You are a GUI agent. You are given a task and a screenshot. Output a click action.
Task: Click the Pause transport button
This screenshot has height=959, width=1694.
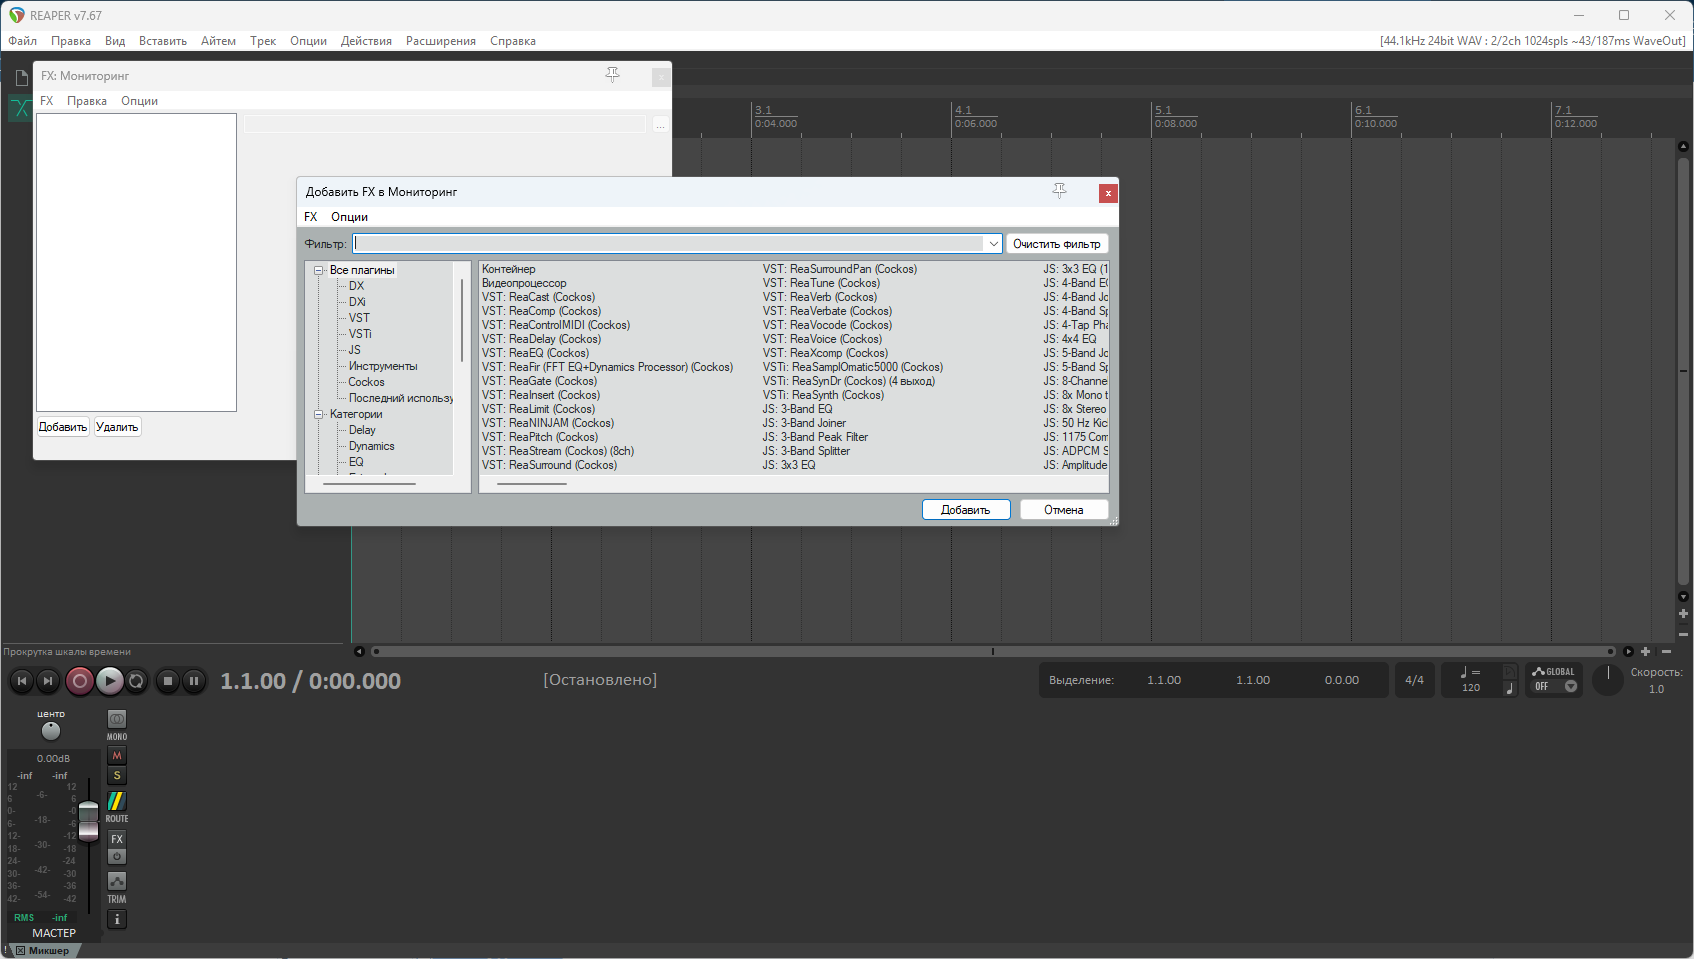[x=194, y=681]
